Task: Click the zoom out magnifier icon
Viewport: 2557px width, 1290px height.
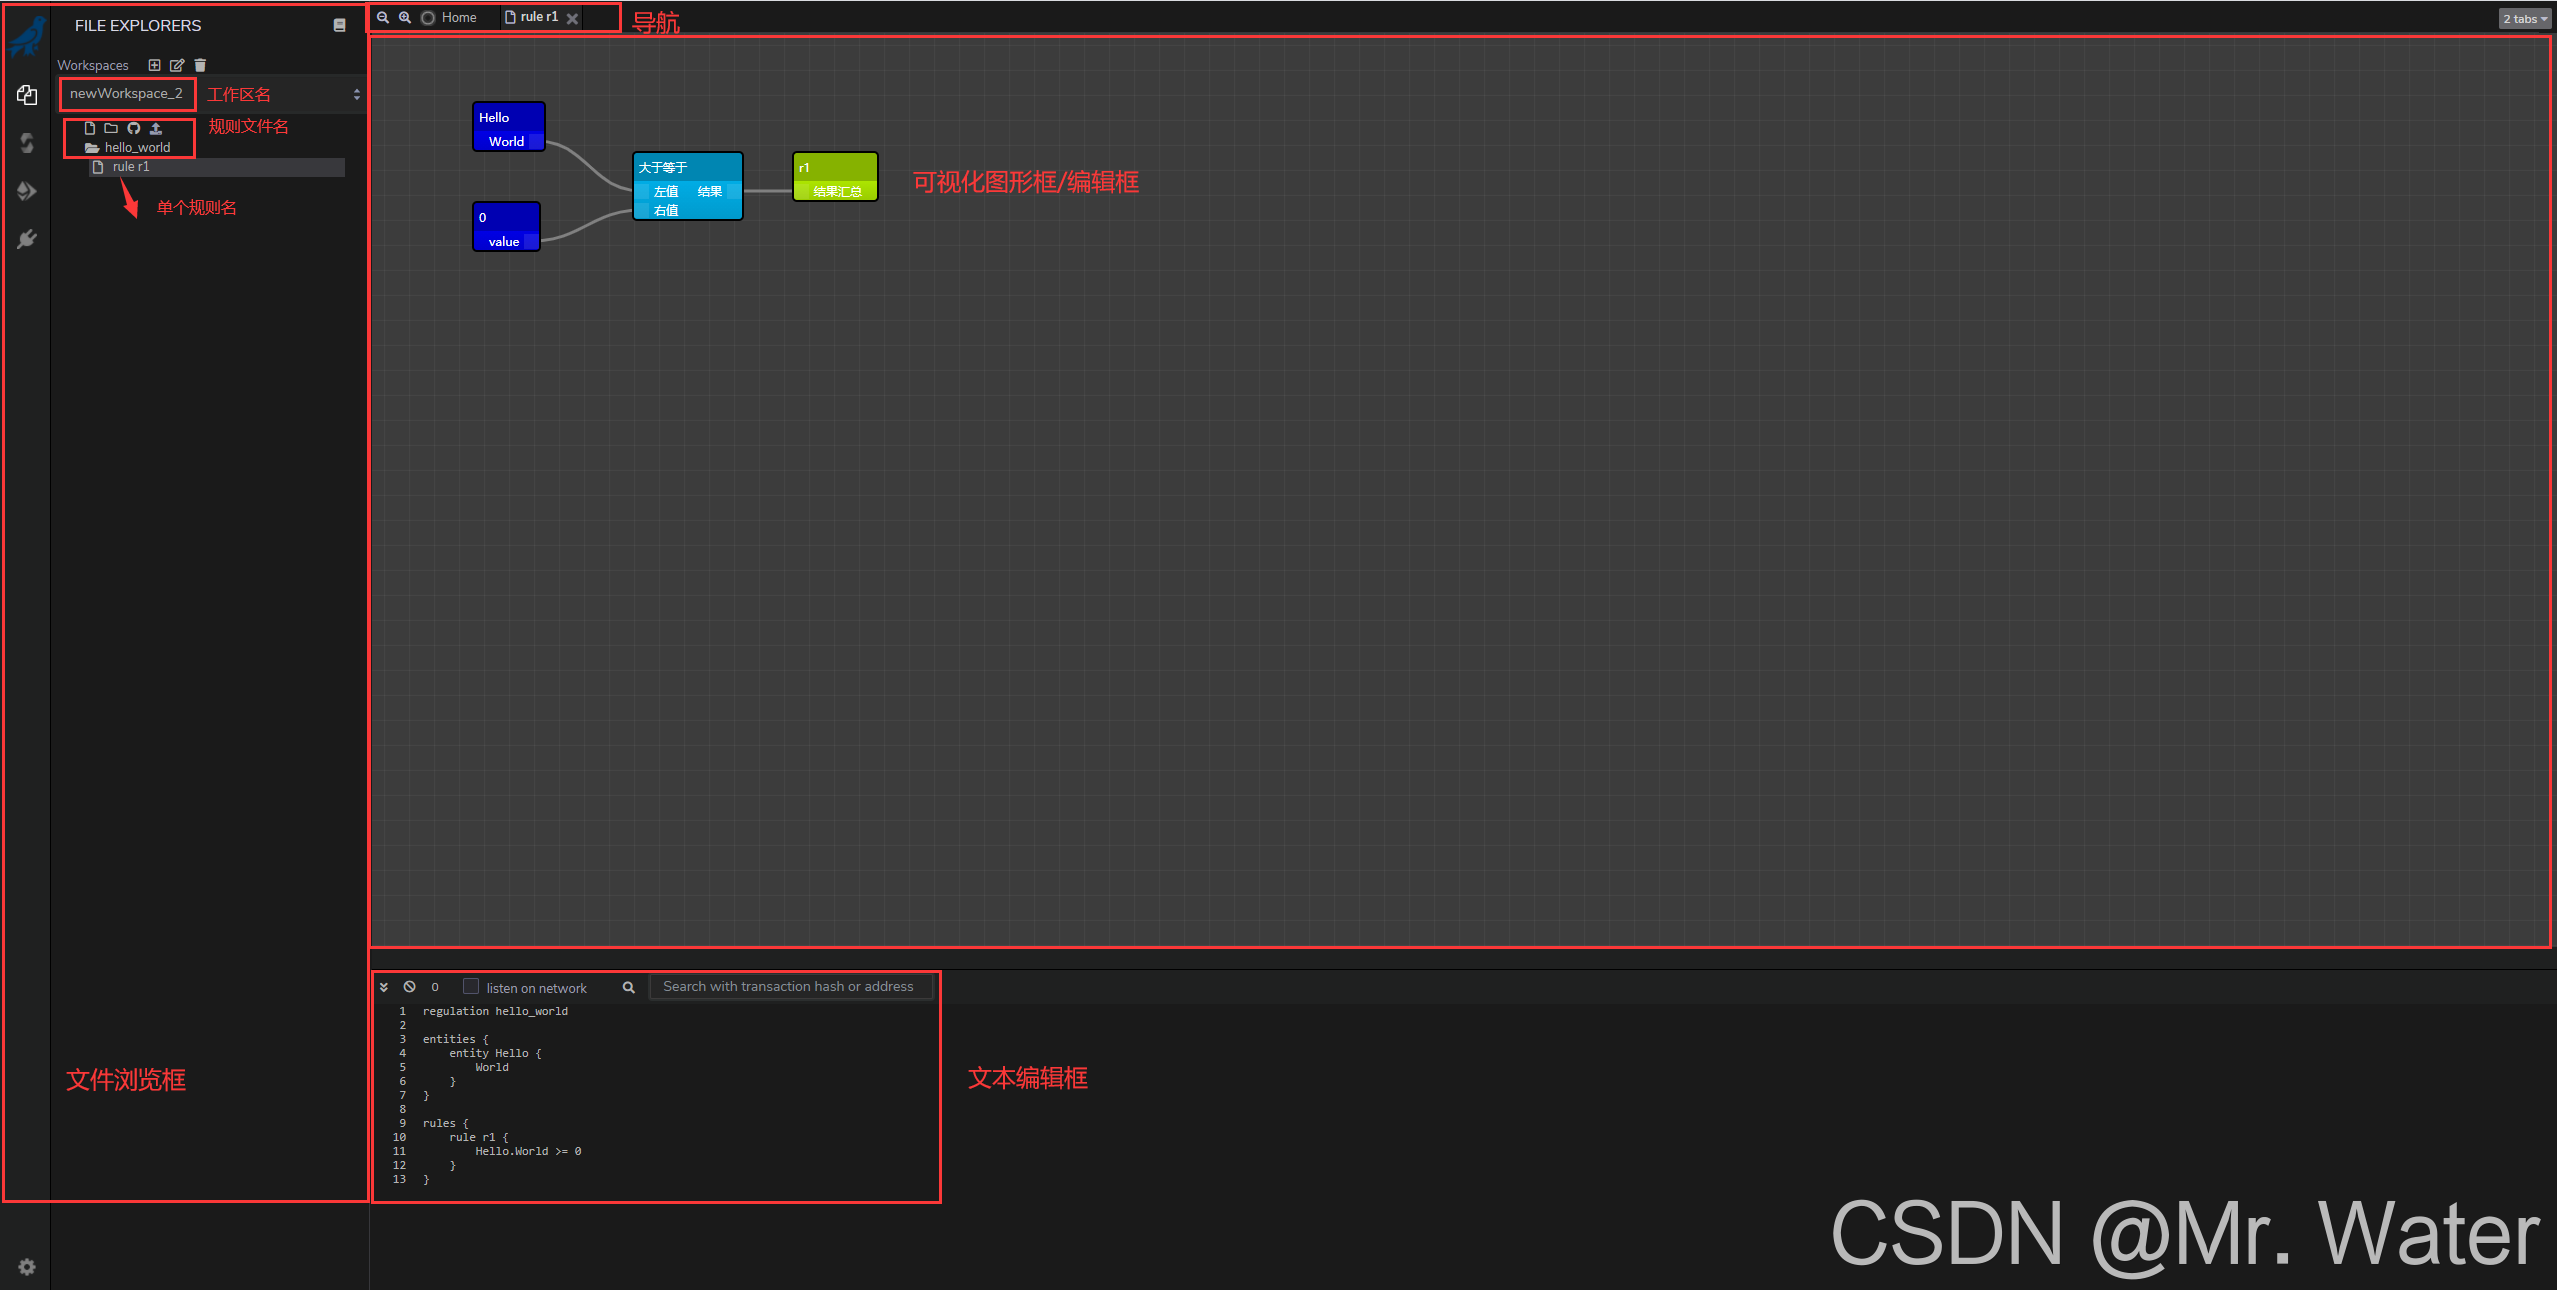Action: [383, 17]
